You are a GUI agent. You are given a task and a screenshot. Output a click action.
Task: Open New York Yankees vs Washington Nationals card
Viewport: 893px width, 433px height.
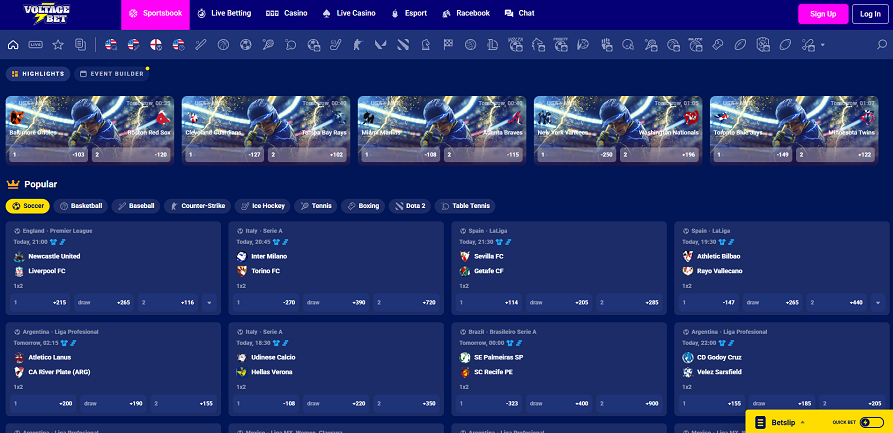point(618,130)
